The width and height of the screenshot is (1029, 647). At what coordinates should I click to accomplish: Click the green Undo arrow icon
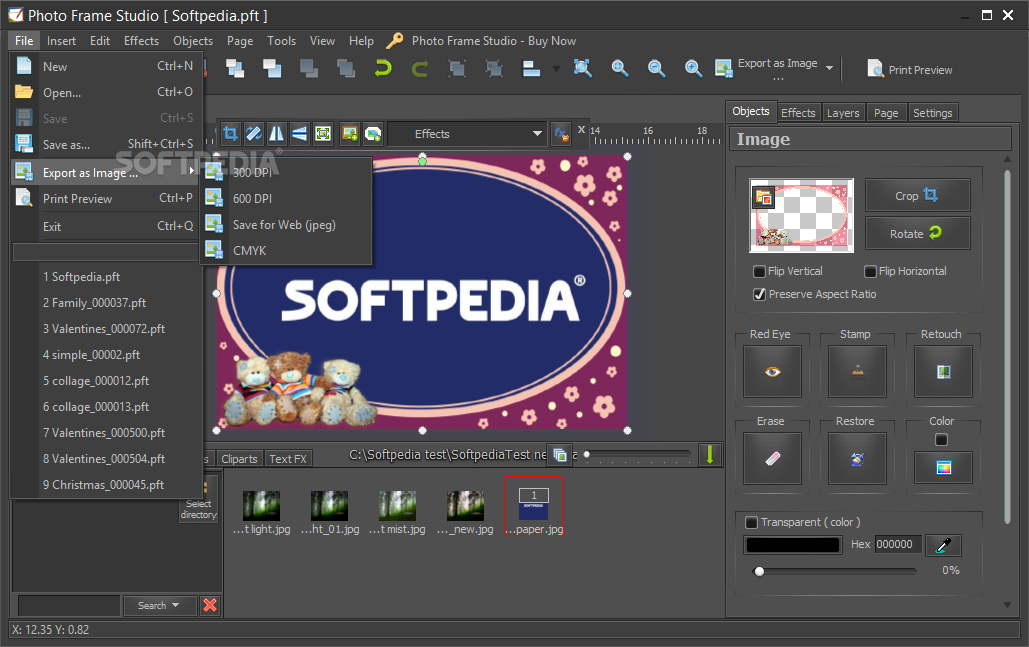pyautogui.click(x=383, y=68)
